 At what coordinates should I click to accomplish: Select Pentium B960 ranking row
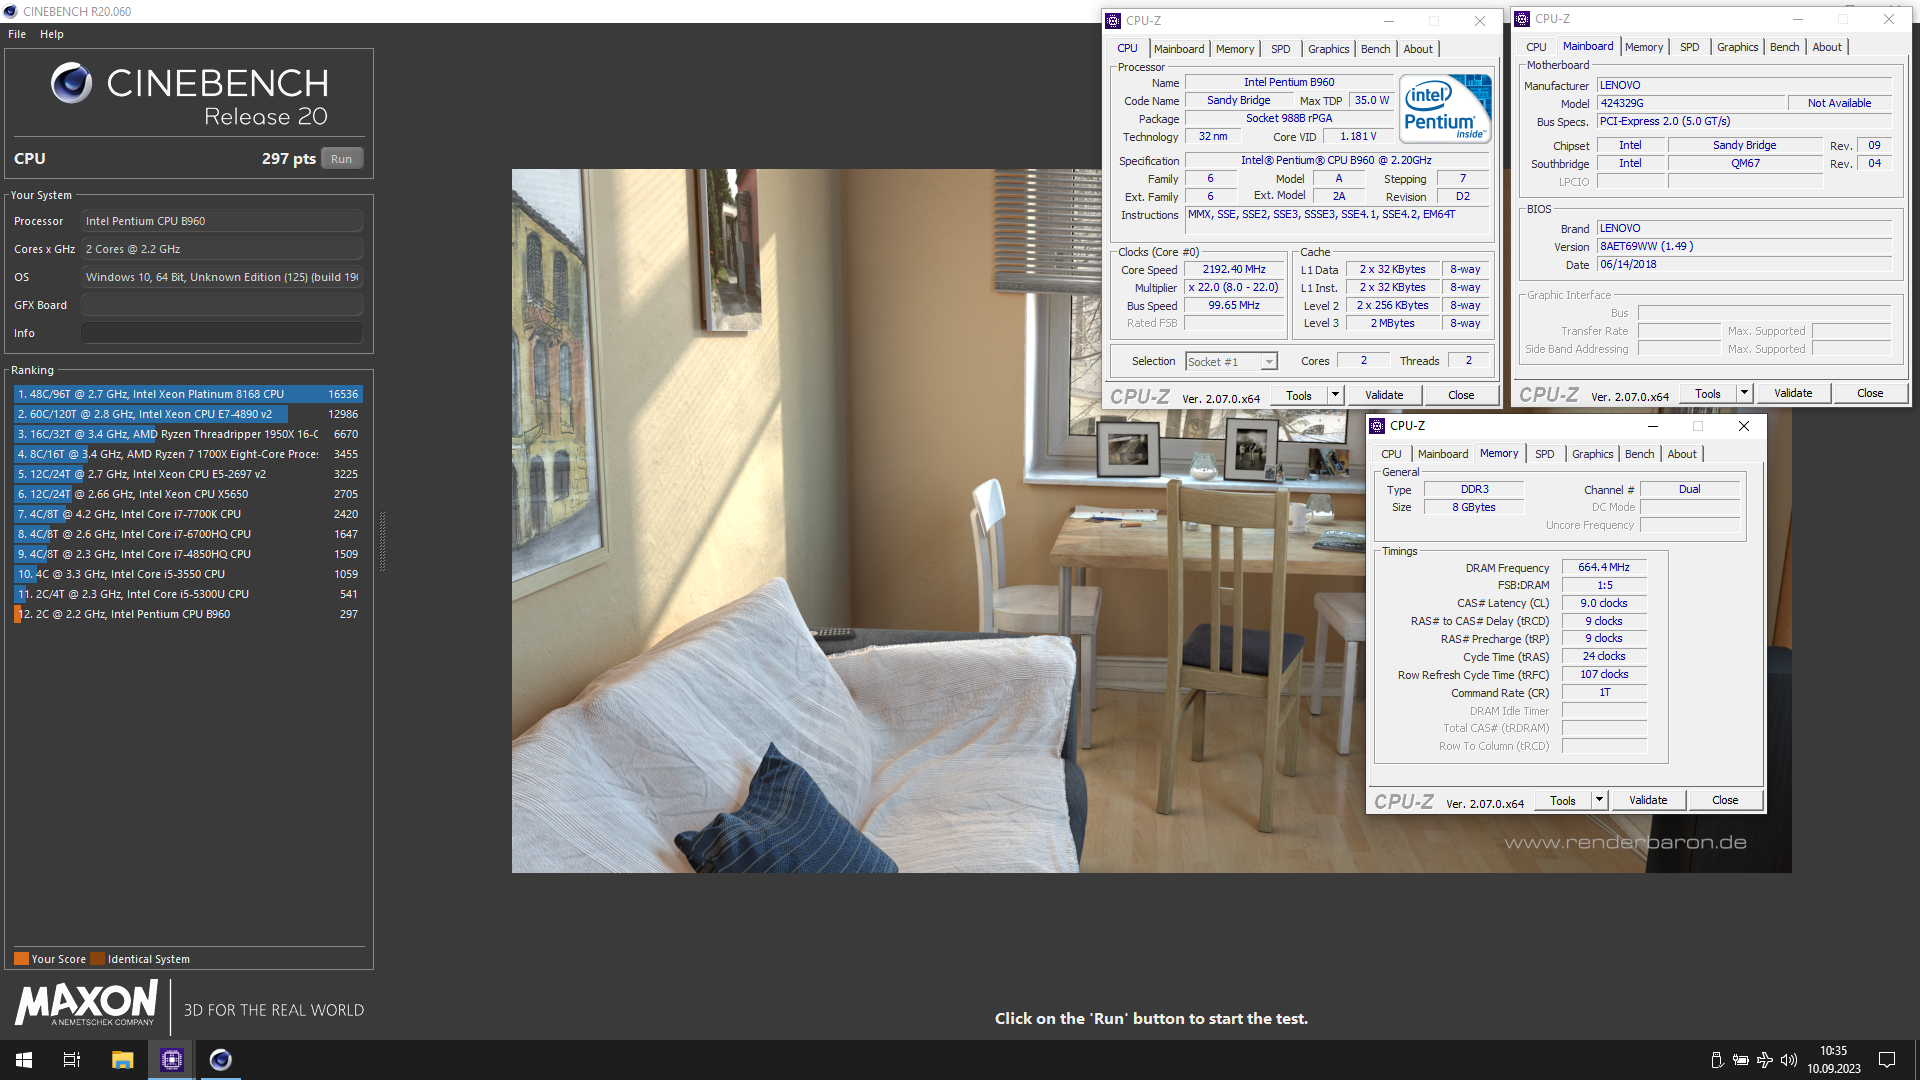pyautogui.click(x=188, y=614)
